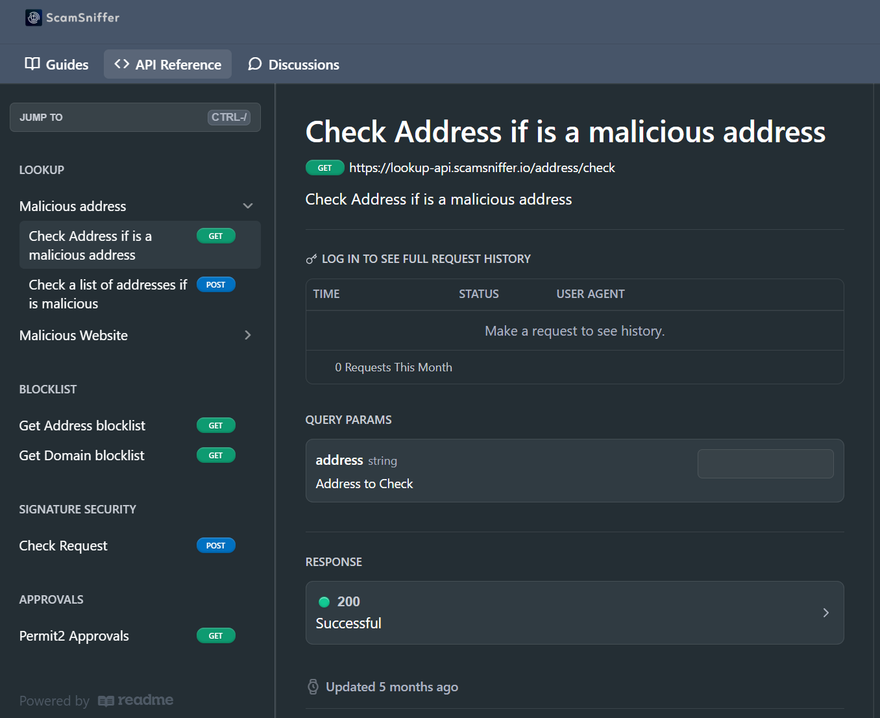Viewport: 880px width, 718px height.
Task: Click 'Make a request to see history.' text
Action: click(575, 331)
